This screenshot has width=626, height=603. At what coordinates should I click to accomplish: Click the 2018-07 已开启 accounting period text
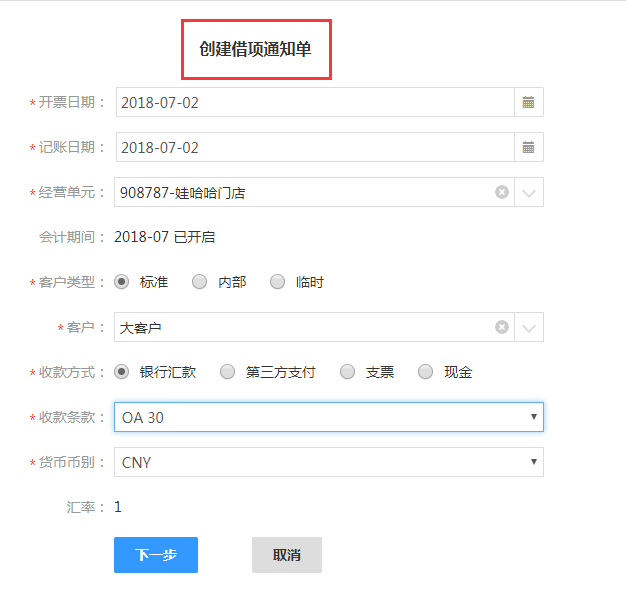pyautogui.click(x=164, y=237)
